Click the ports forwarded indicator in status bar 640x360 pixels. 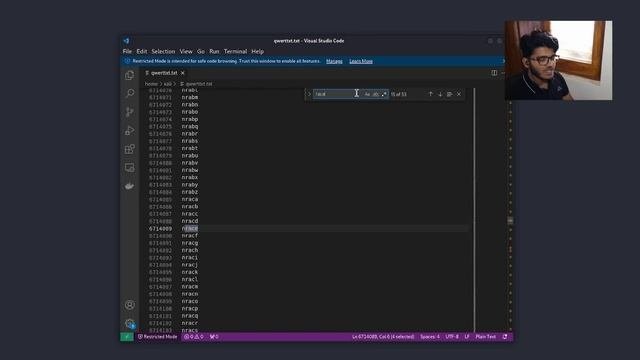[x=214, y=337]
